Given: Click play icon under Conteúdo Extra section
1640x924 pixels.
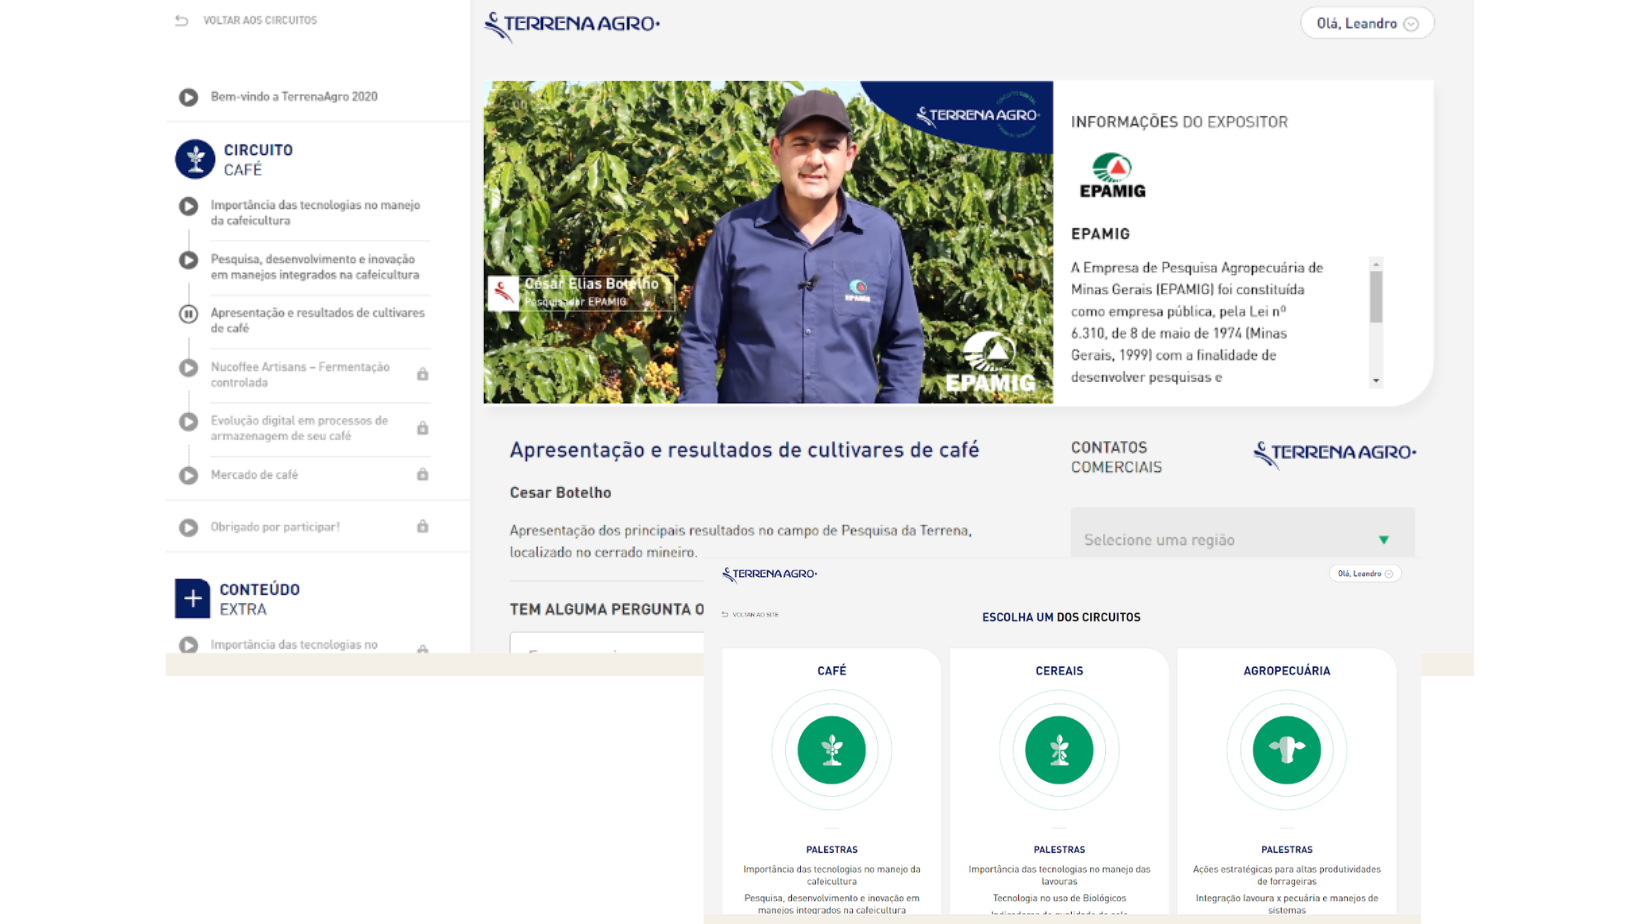Looking at the screenshot, I should [x=188, y=645].
